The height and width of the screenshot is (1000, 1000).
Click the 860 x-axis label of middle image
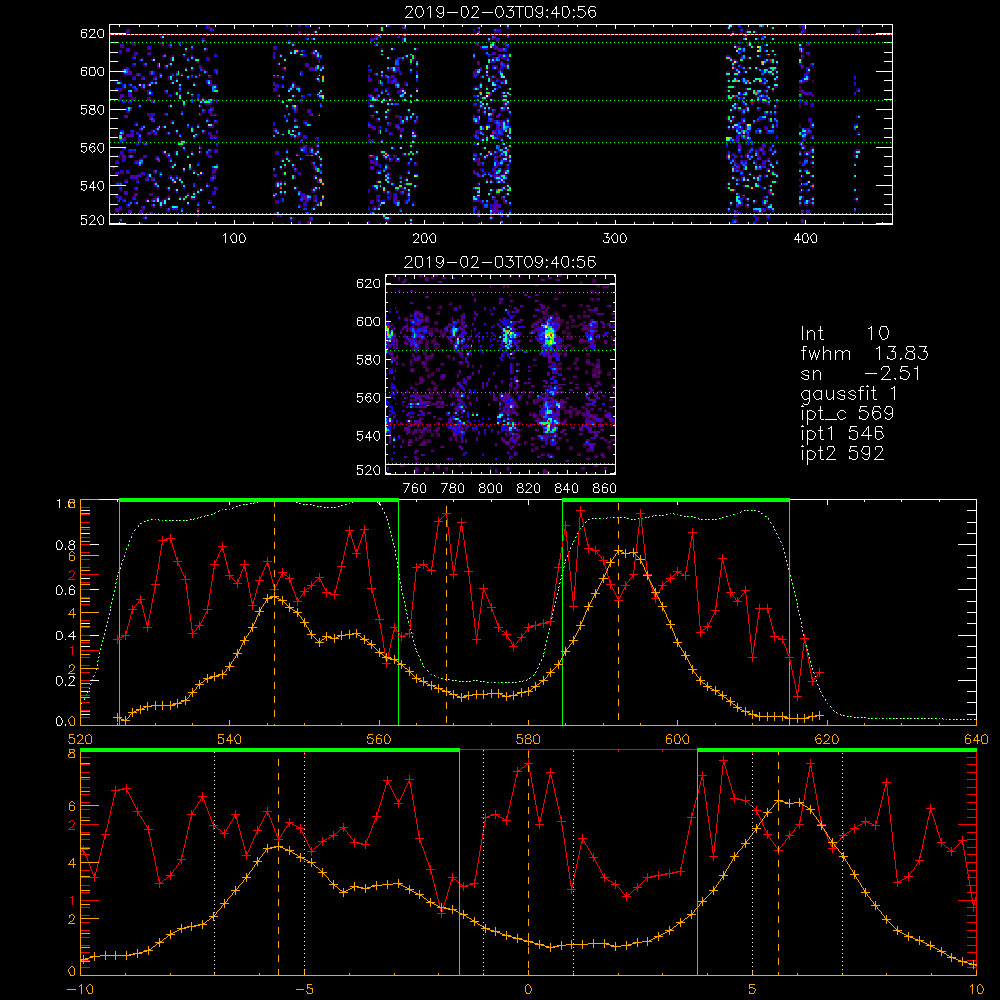605,489
